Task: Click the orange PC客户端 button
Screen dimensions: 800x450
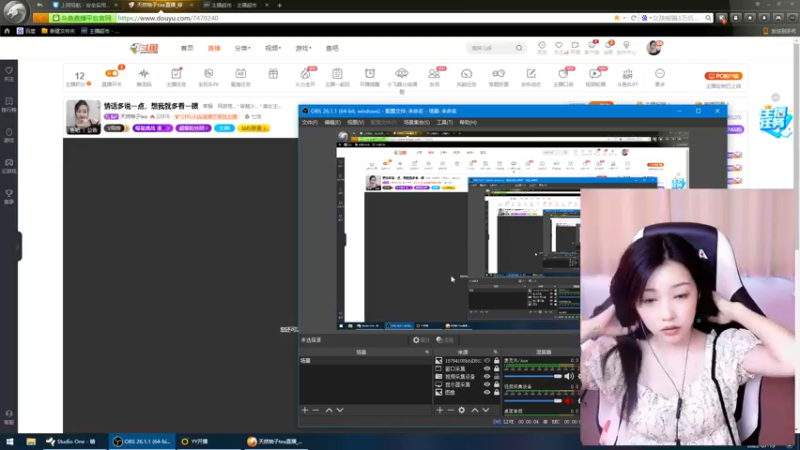Action: (723, 76)
